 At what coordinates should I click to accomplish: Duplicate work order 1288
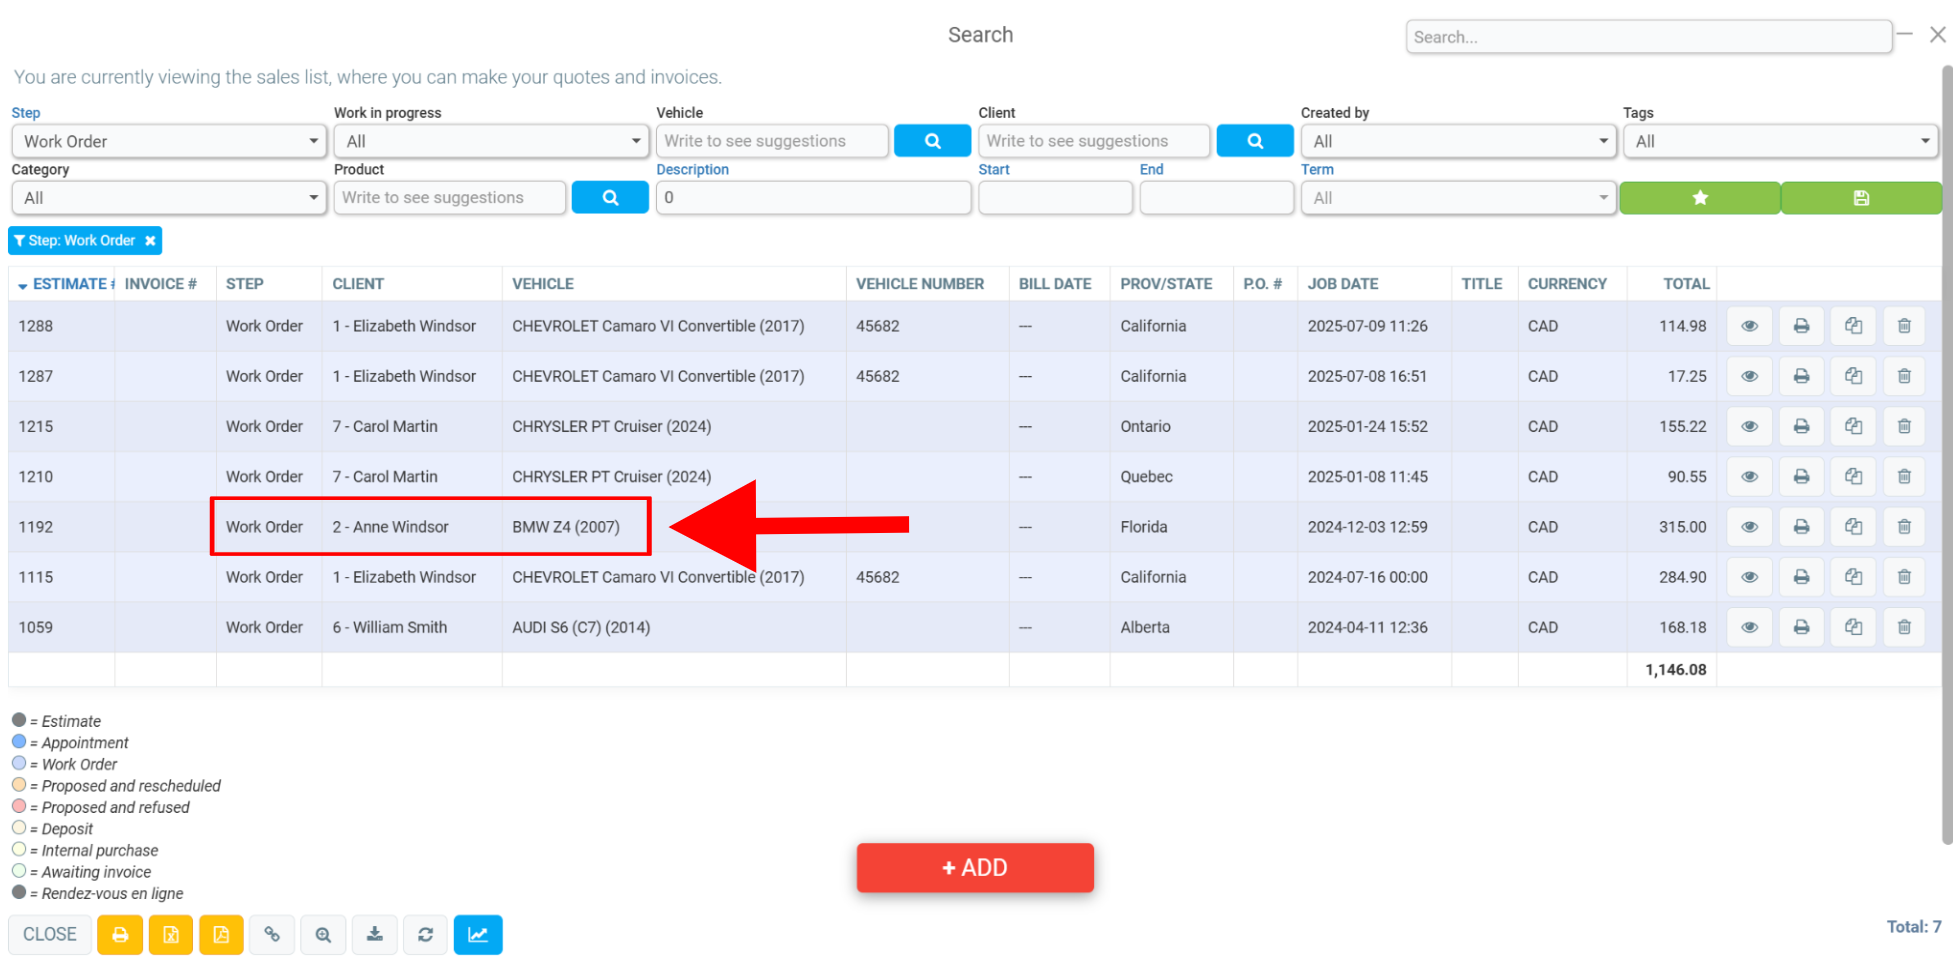(x=1853, y=326)
